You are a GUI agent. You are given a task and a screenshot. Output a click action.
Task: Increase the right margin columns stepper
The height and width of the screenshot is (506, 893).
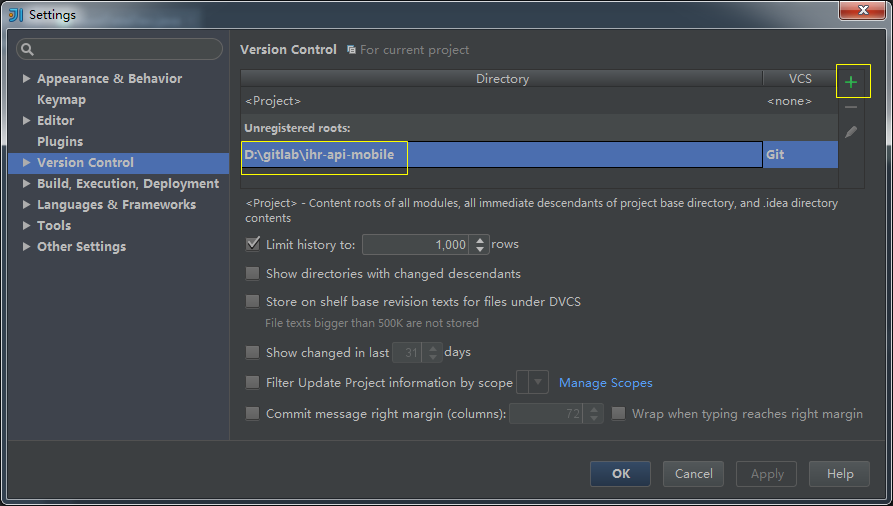(594, 409)
